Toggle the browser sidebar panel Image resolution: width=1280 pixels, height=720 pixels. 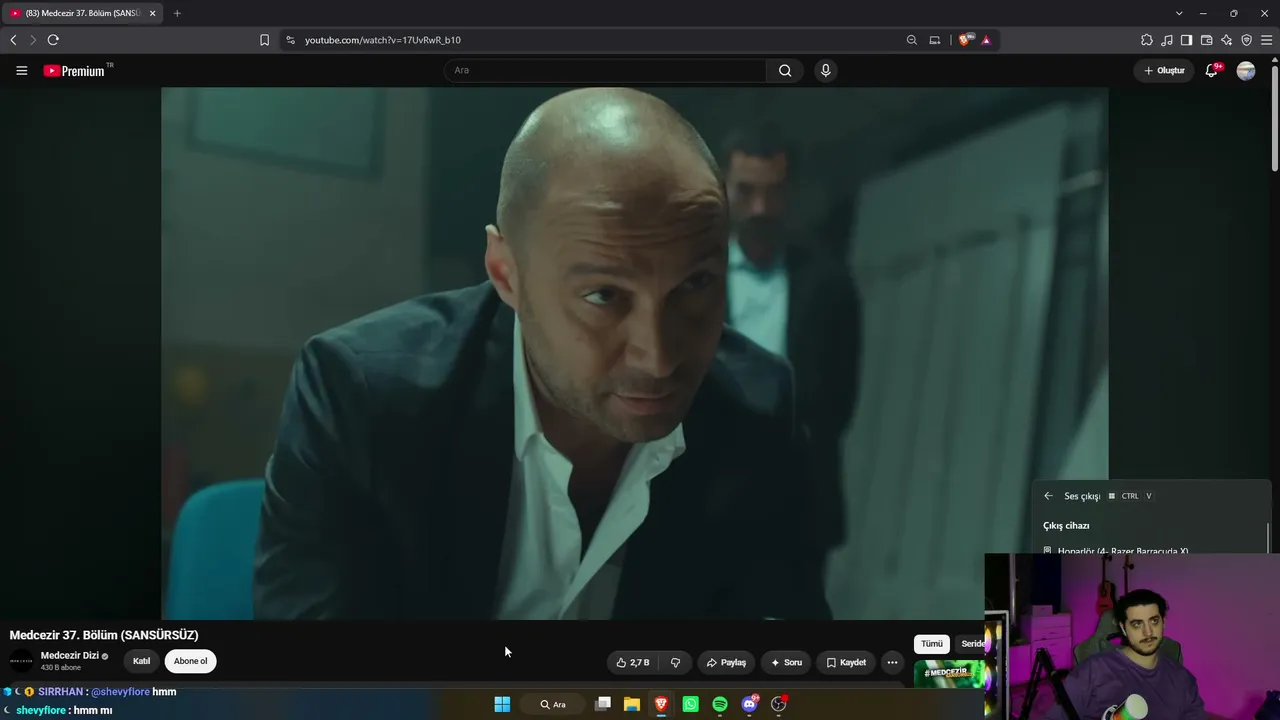click(1187, 40)
